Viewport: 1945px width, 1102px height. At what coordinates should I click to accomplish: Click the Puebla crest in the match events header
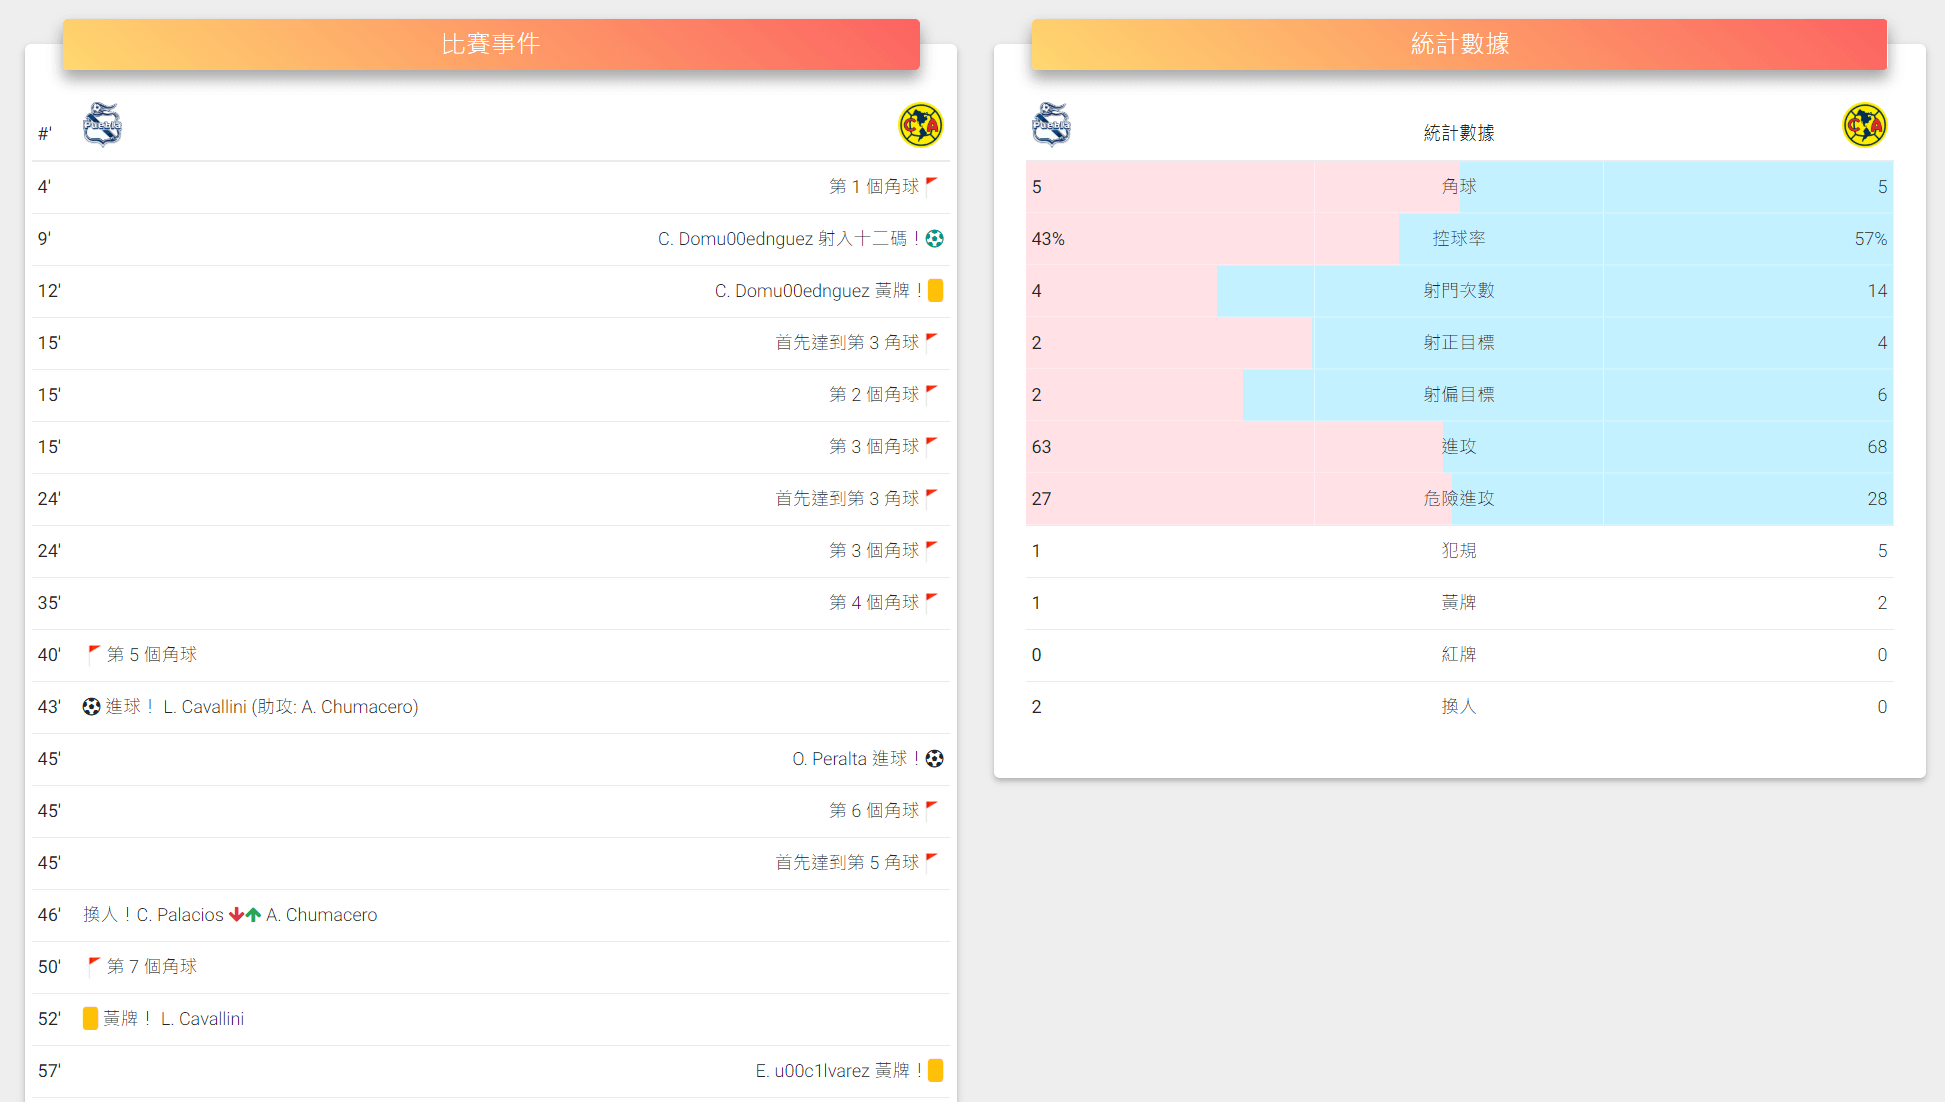click(x=103, y=123)
